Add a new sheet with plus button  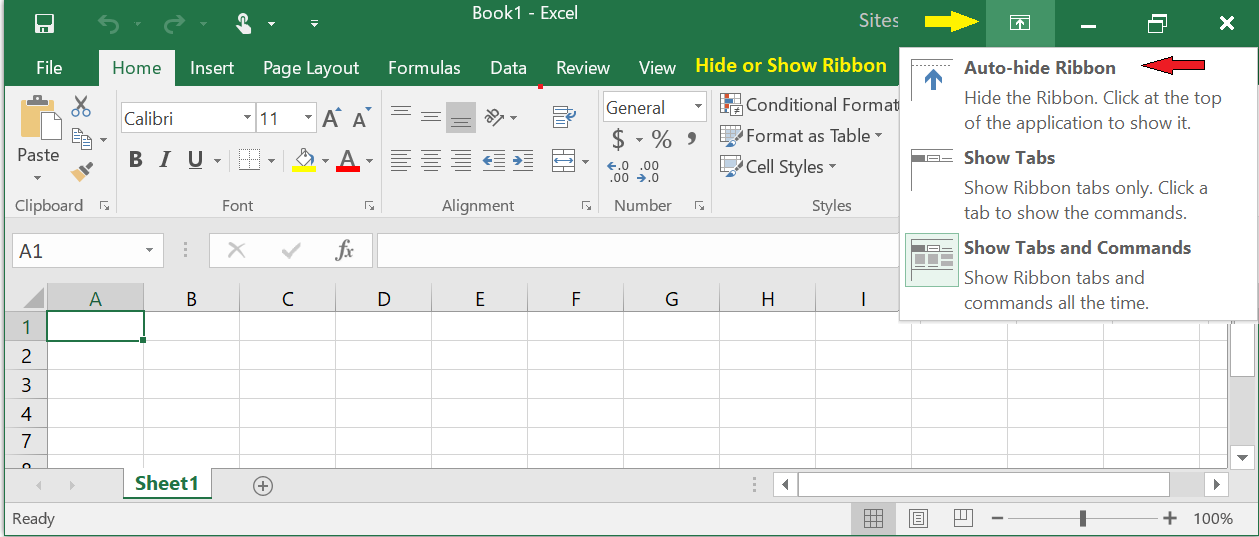[x=263, y=486]
